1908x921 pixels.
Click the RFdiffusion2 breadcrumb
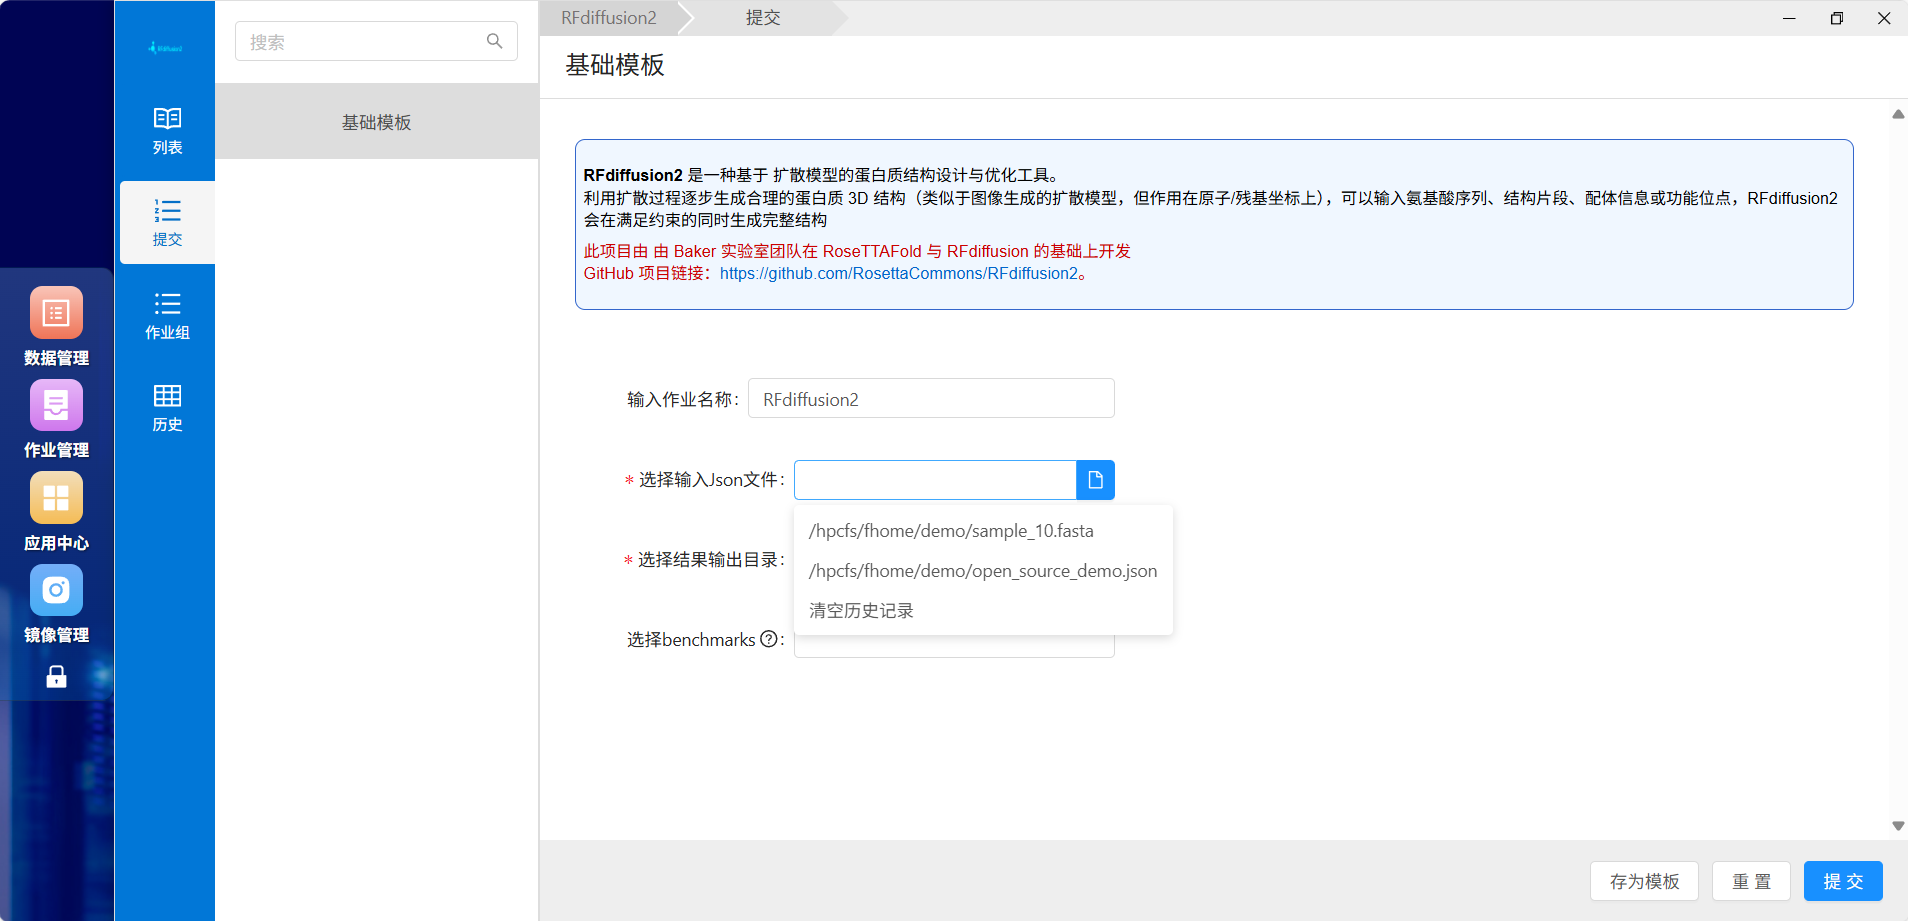point(608,18)
